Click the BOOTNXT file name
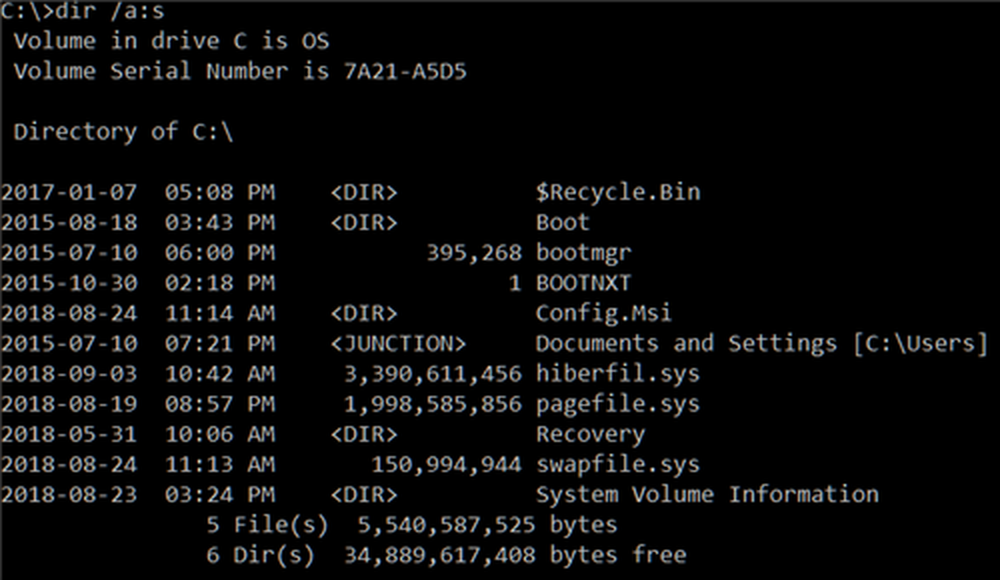1000x580 pixels. click(x=583, y=283)
